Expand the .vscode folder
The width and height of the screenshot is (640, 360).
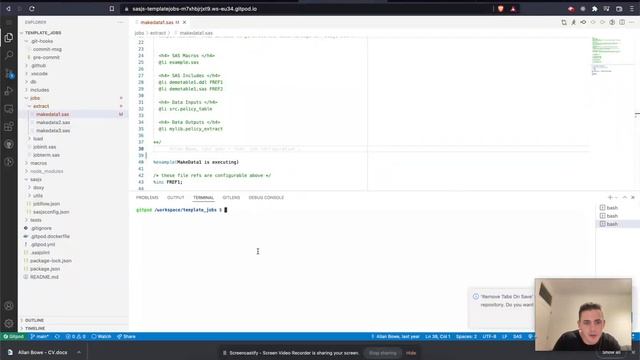click(x=39, y=74)
